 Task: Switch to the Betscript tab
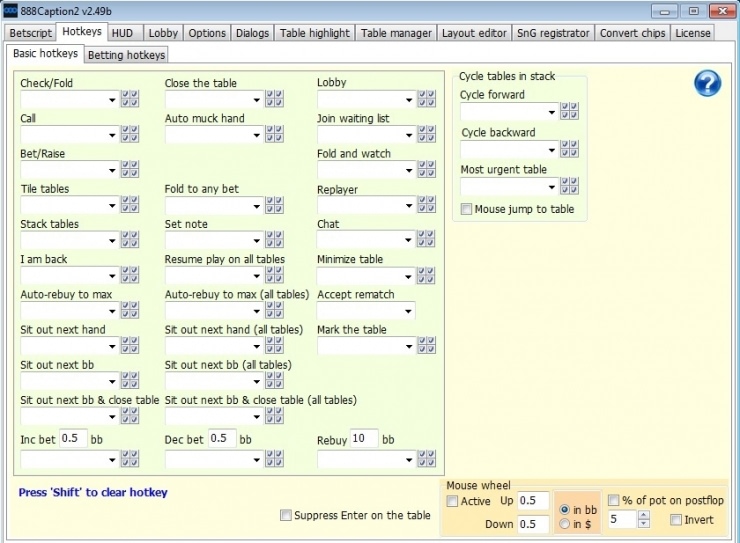(30, 33)
